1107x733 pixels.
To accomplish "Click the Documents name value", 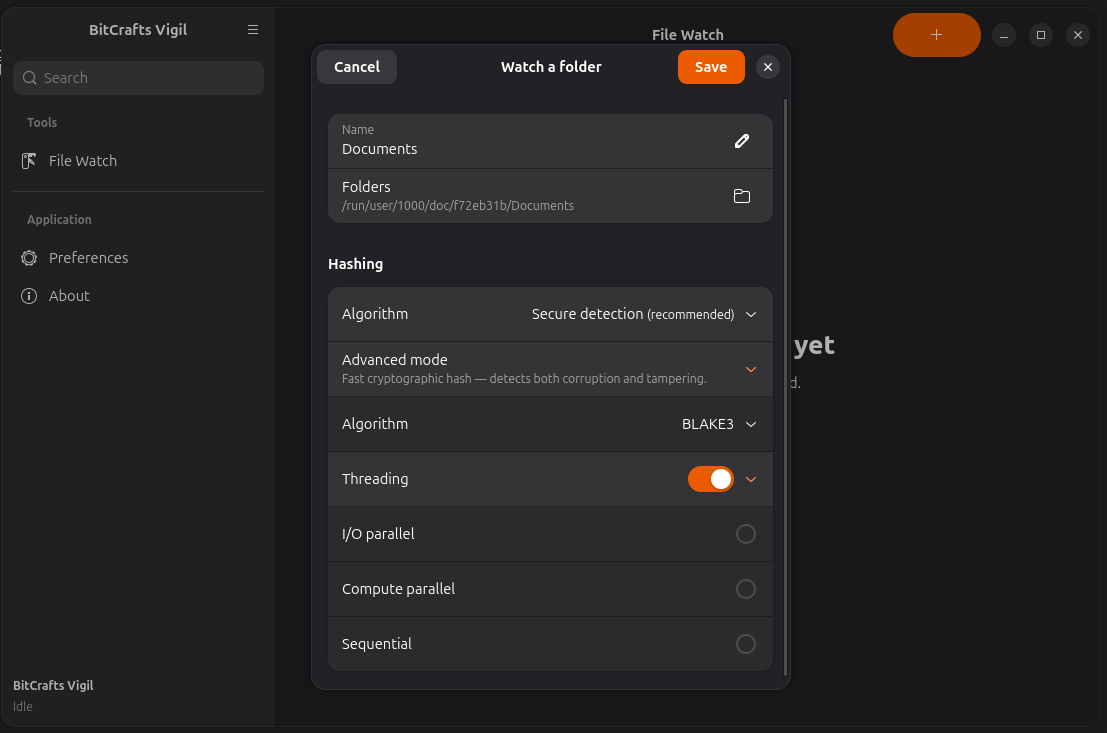I will 379,149.
